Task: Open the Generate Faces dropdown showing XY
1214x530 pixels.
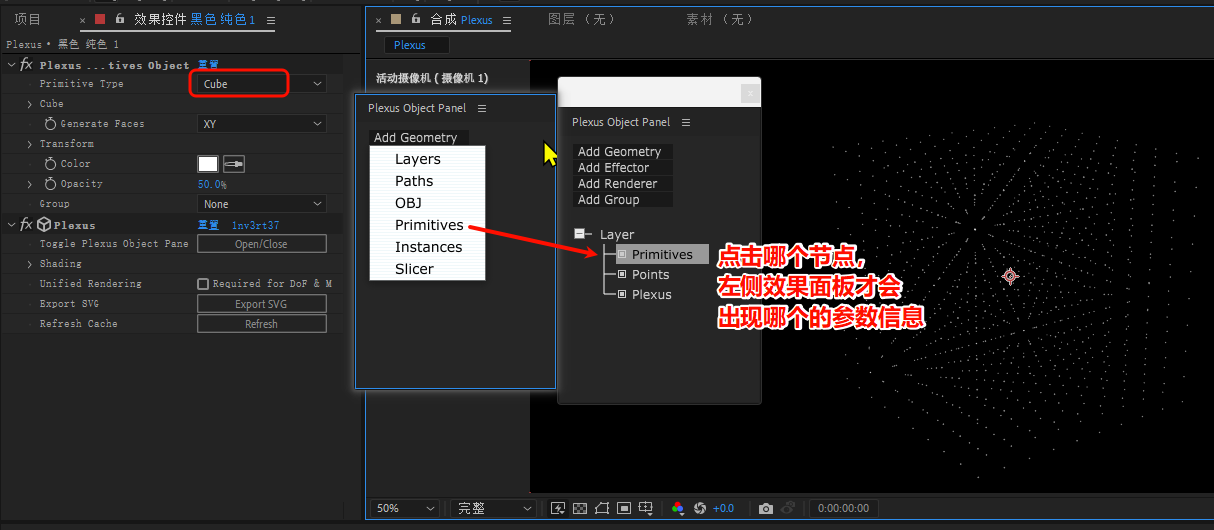Action: 262,124
